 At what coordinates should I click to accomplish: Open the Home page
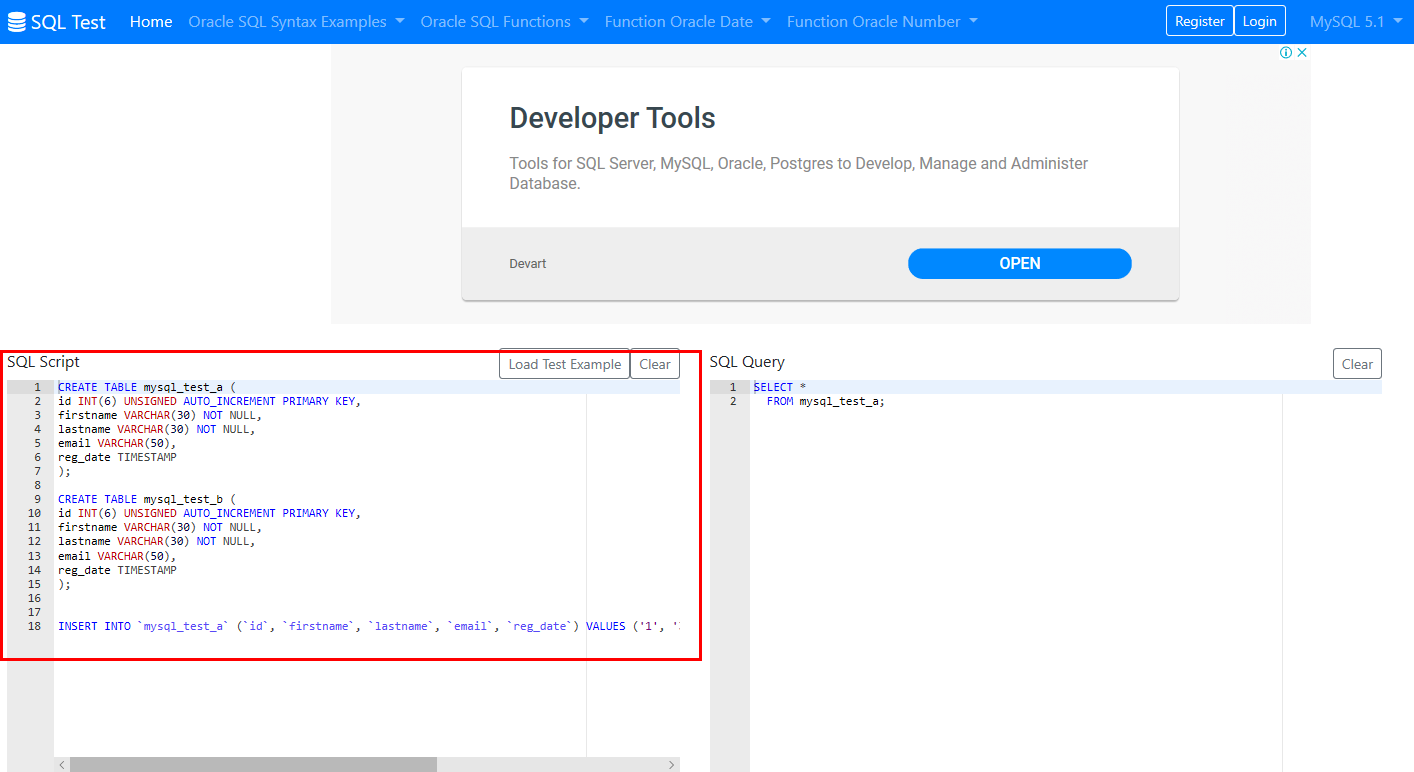tap(151, 22)
